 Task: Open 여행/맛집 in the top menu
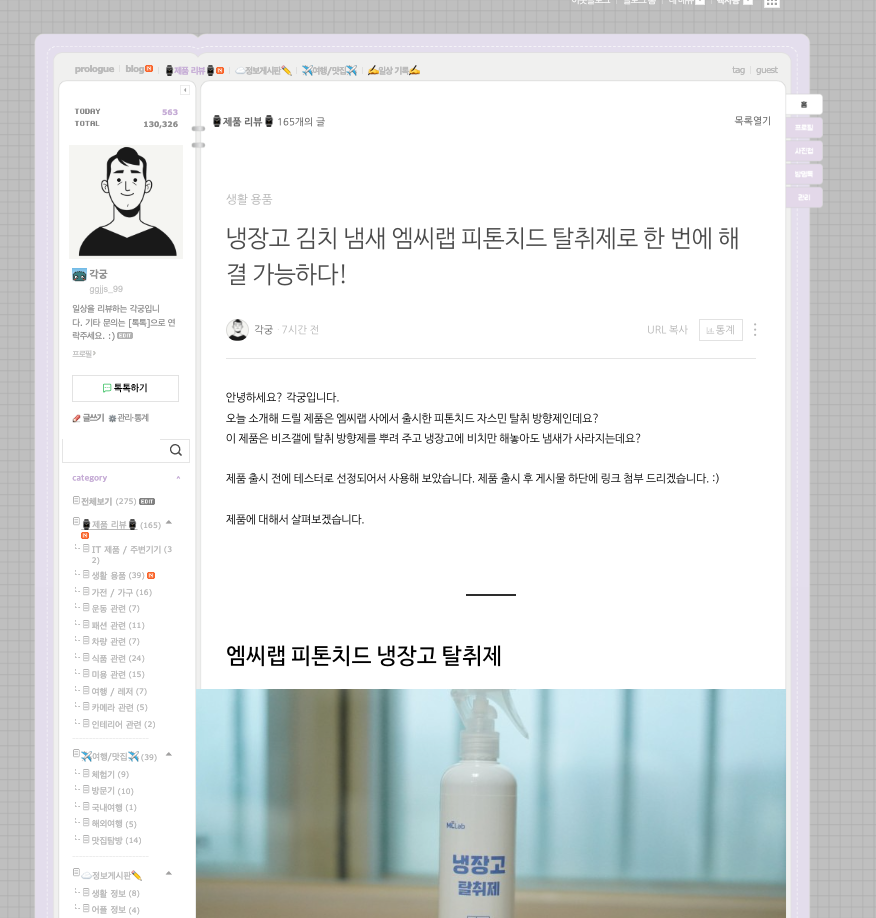(x=329, y=70)
